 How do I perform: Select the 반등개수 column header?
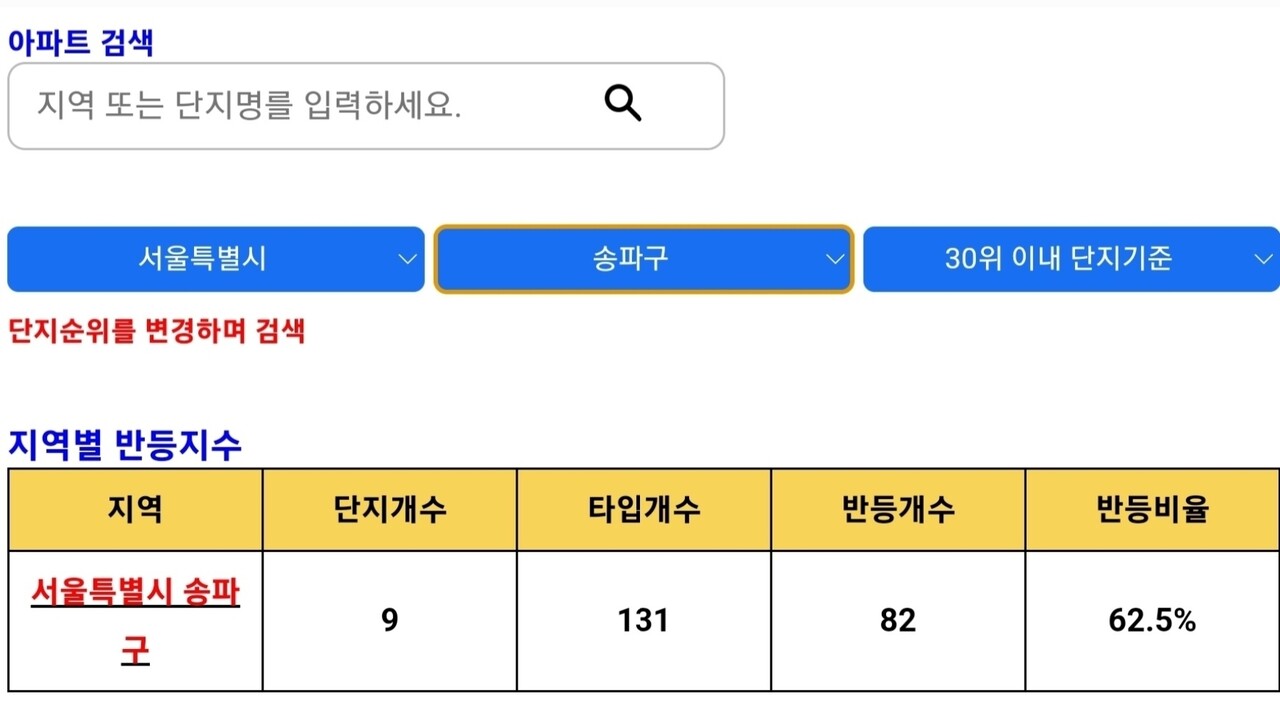tap(898, 509)
